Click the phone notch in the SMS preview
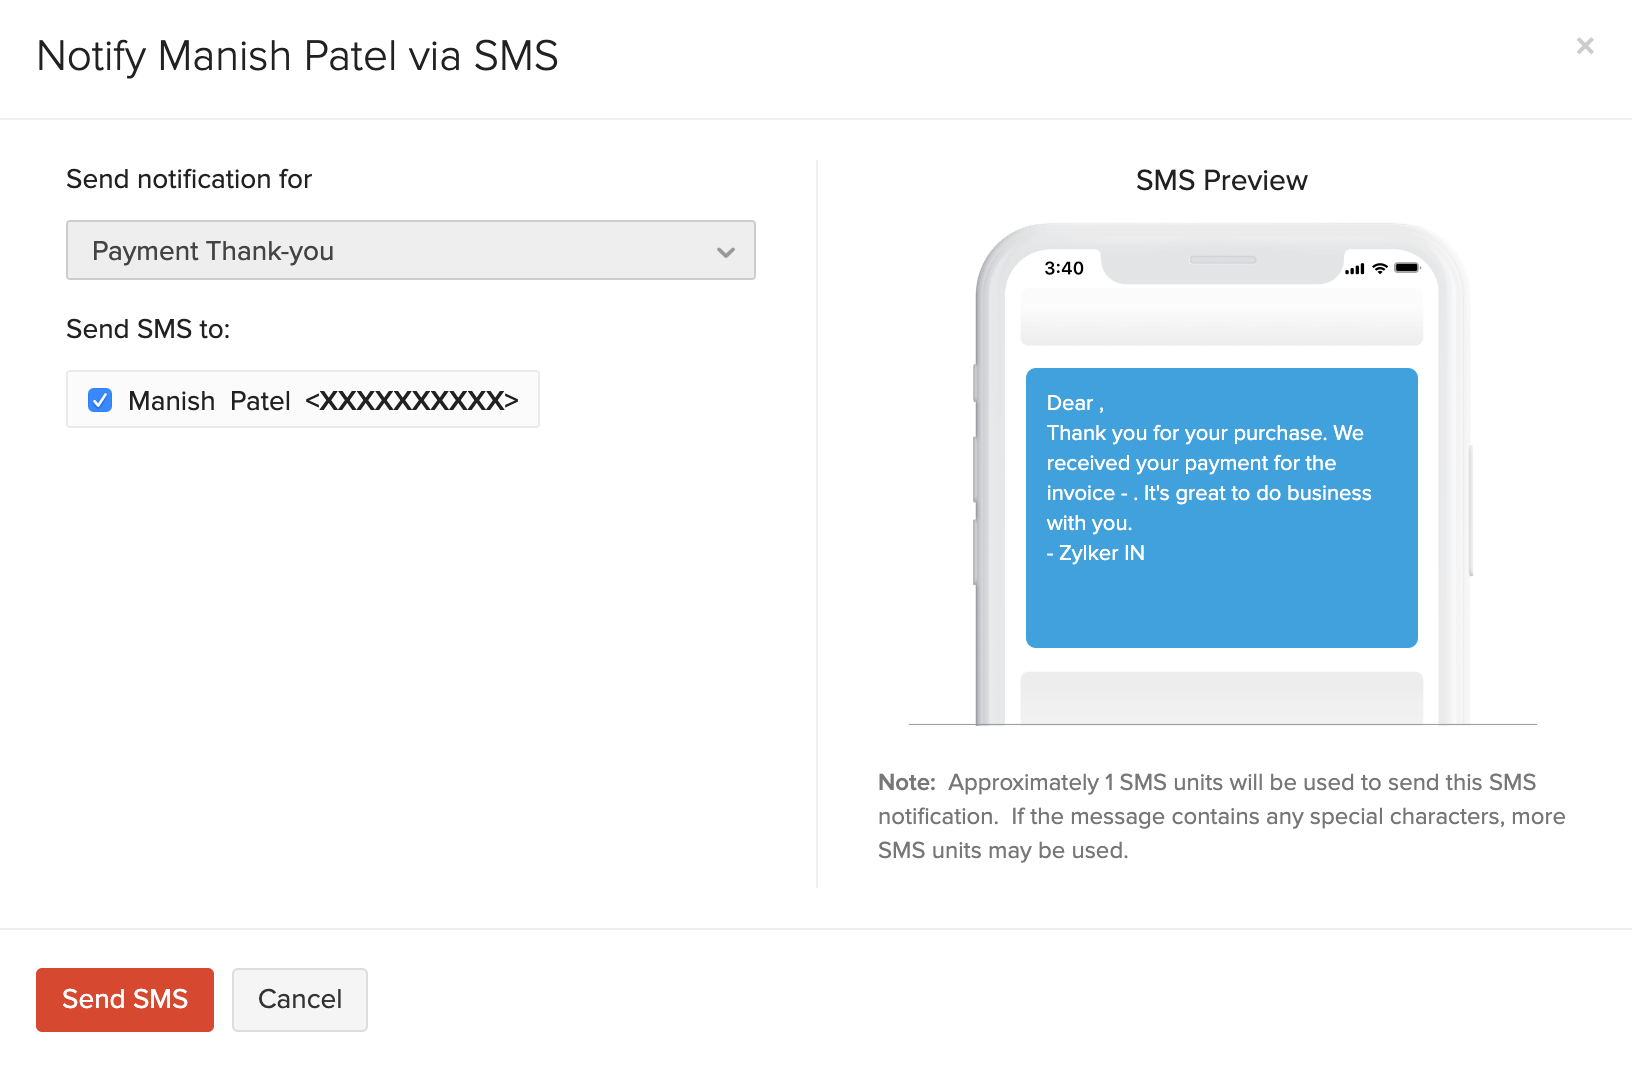 tap(1222, 258)
